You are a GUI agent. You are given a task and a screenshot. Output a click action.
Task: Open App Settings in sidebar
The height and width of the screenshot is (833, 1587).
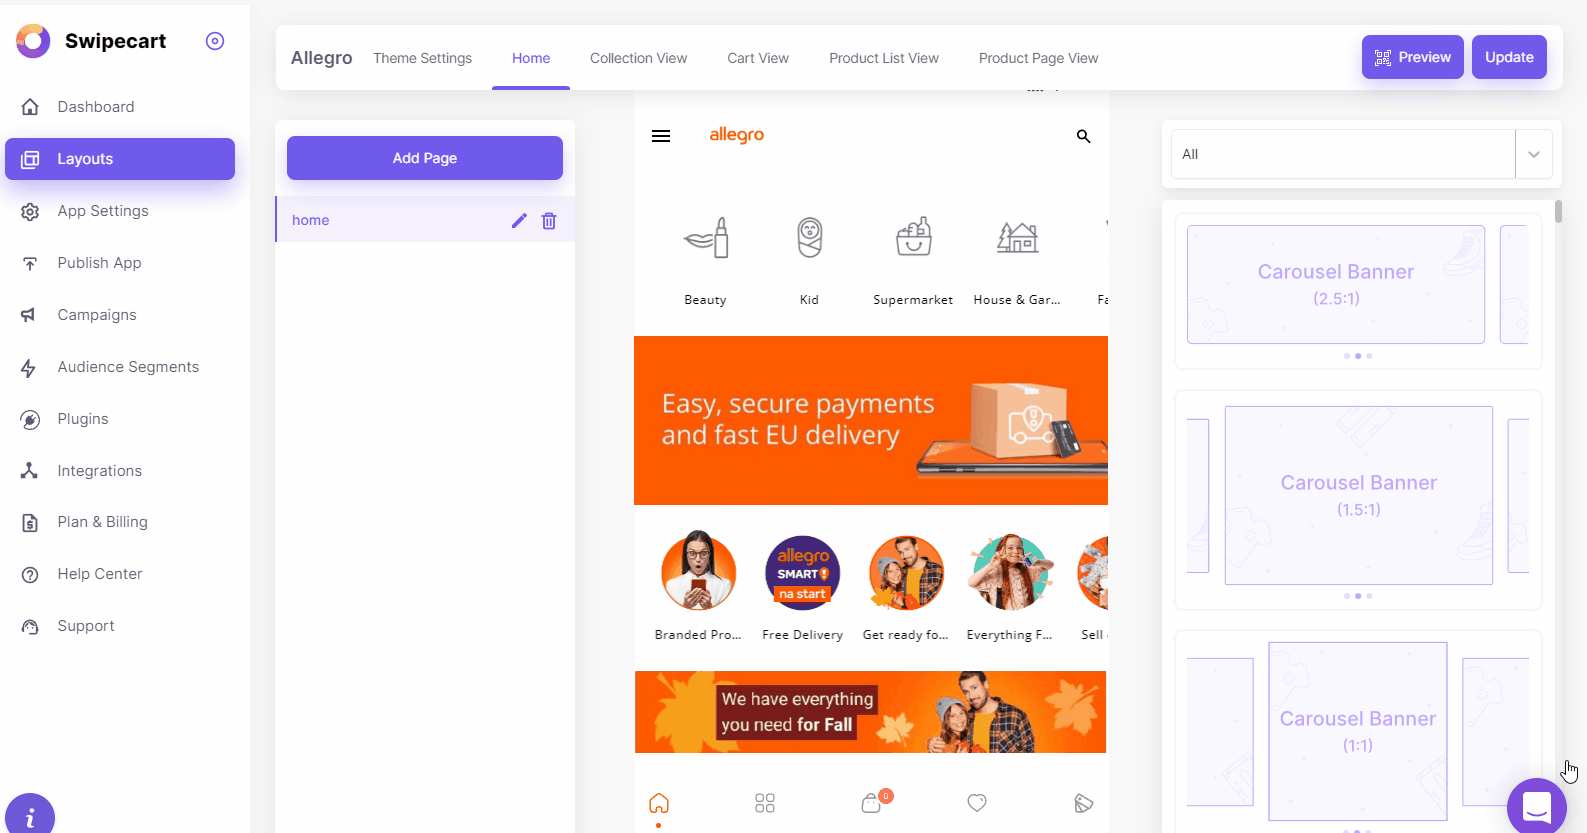click(x=103, y=211)
